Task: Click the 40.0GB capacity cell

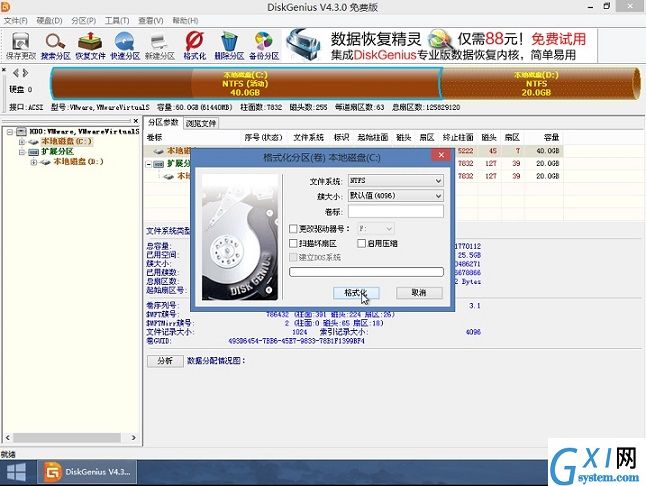Action: coord(547,151)
